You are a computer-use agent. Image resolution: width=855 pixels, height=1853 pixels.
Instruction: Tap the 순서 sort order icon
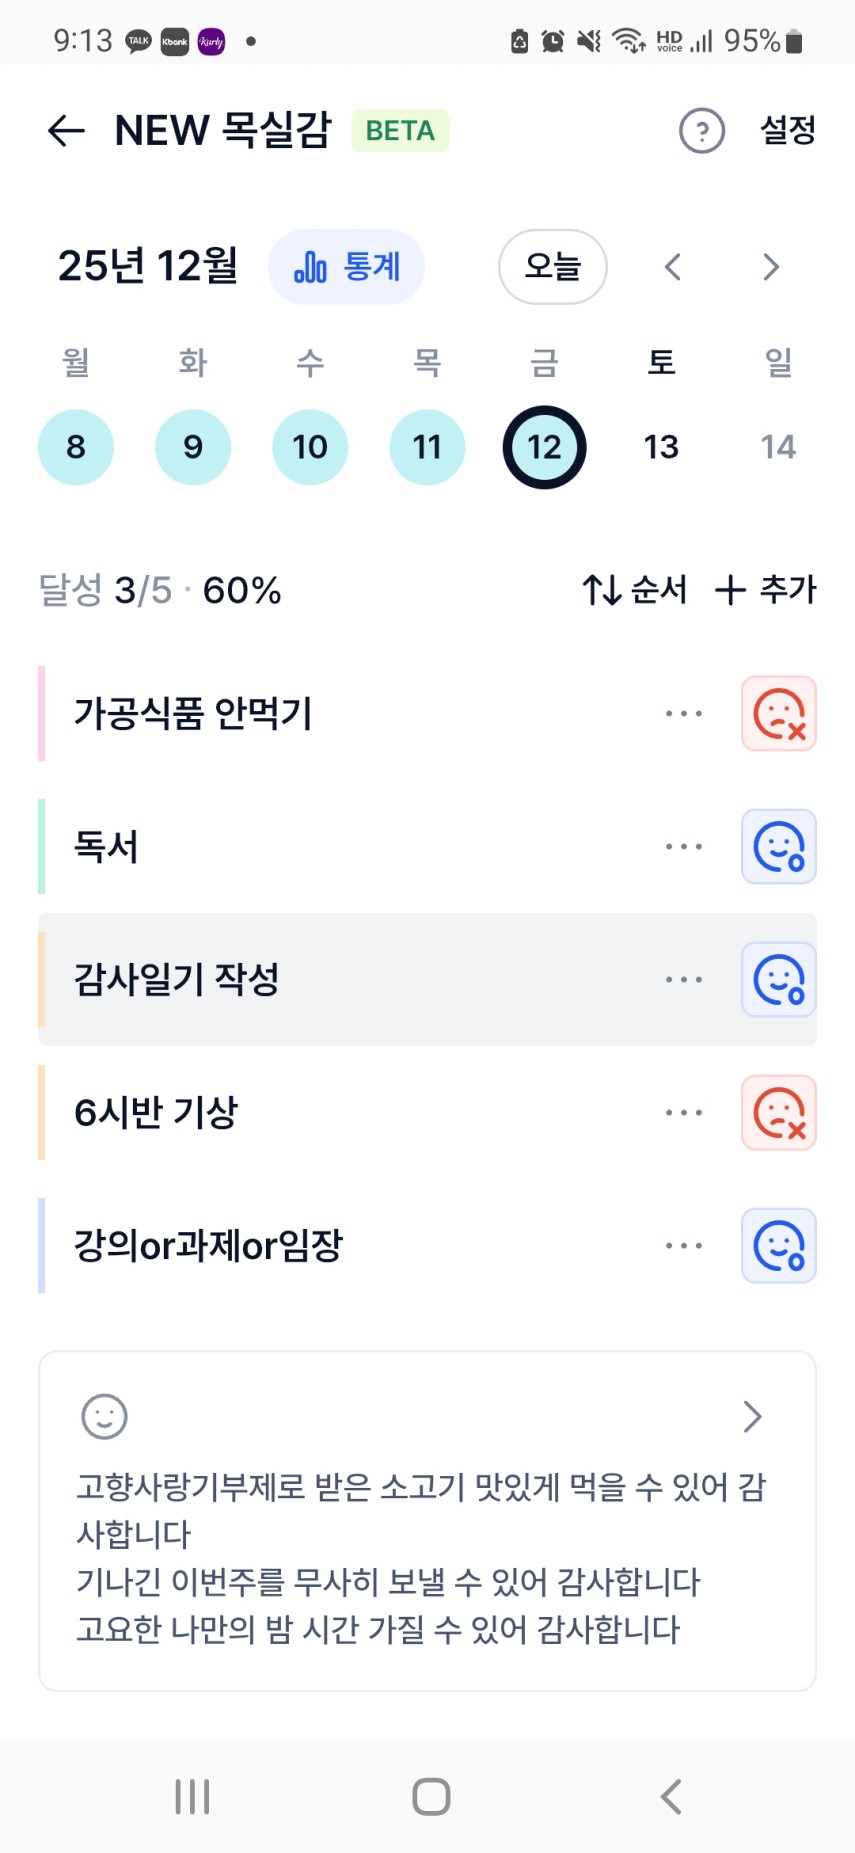click(603, 590)
